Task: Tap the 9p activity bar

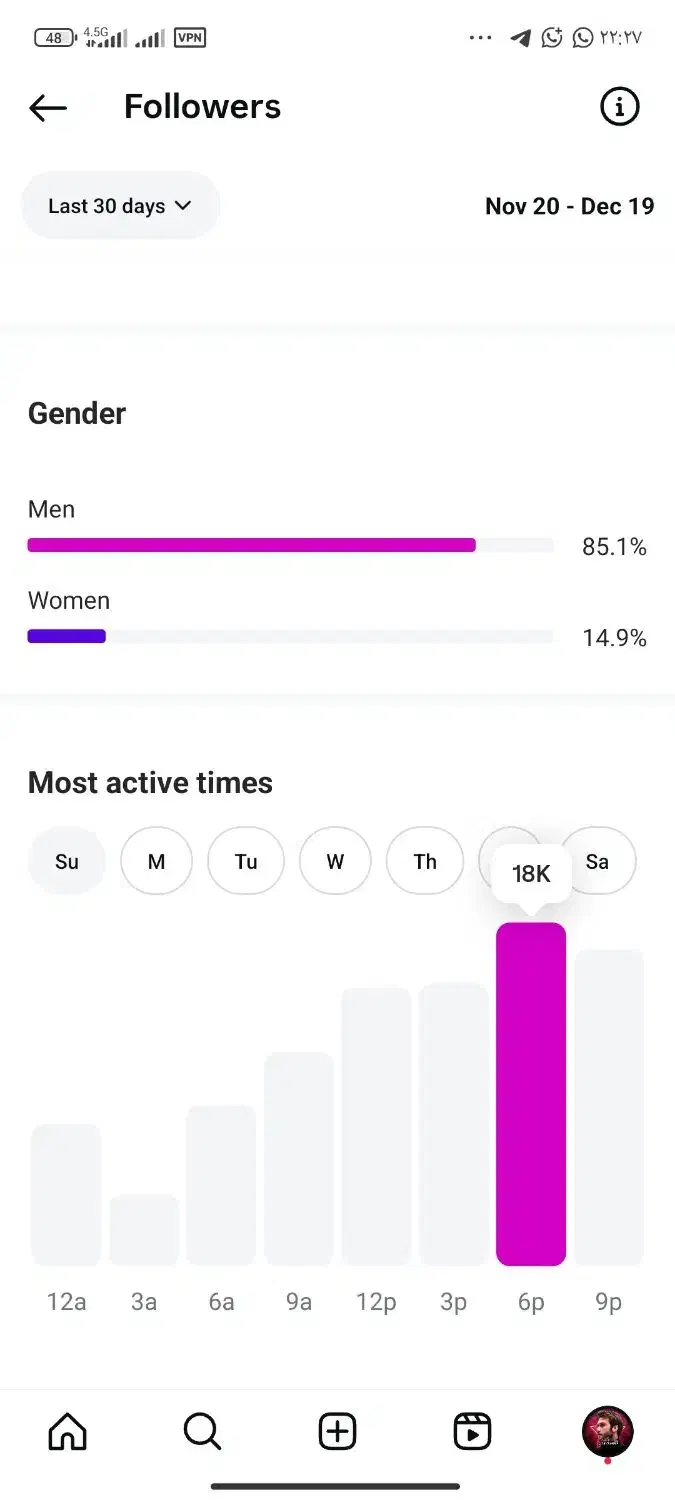Action: (x=608, y=1107)
